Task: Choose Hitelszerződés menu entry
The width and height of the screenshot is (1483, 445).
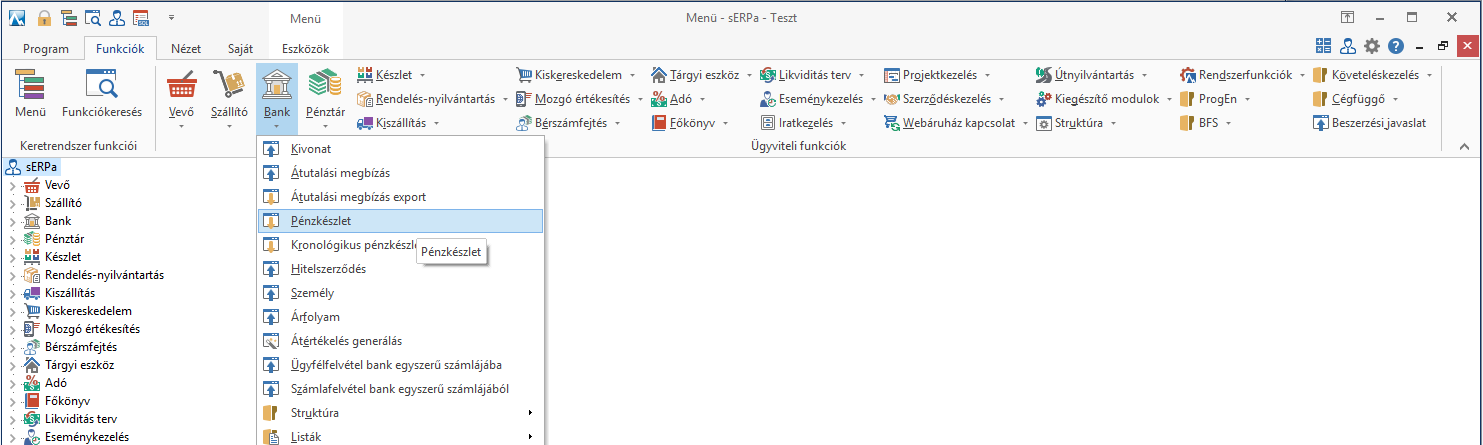Action: tap(400, 269)
